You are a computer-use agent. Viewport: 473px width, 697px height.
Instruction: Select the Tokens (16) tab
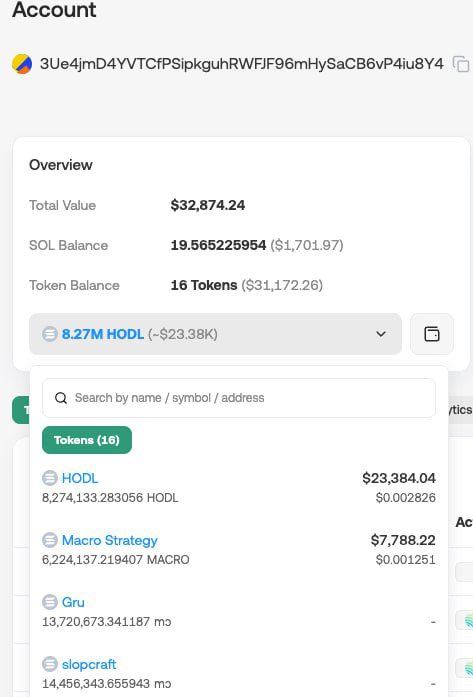pyautogui.click(x=87, y=440)
